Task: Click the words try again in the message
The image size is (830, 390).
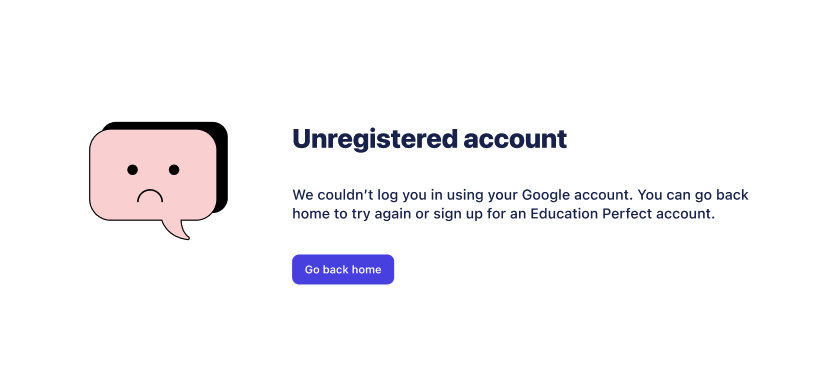Action: coord(377,215)
